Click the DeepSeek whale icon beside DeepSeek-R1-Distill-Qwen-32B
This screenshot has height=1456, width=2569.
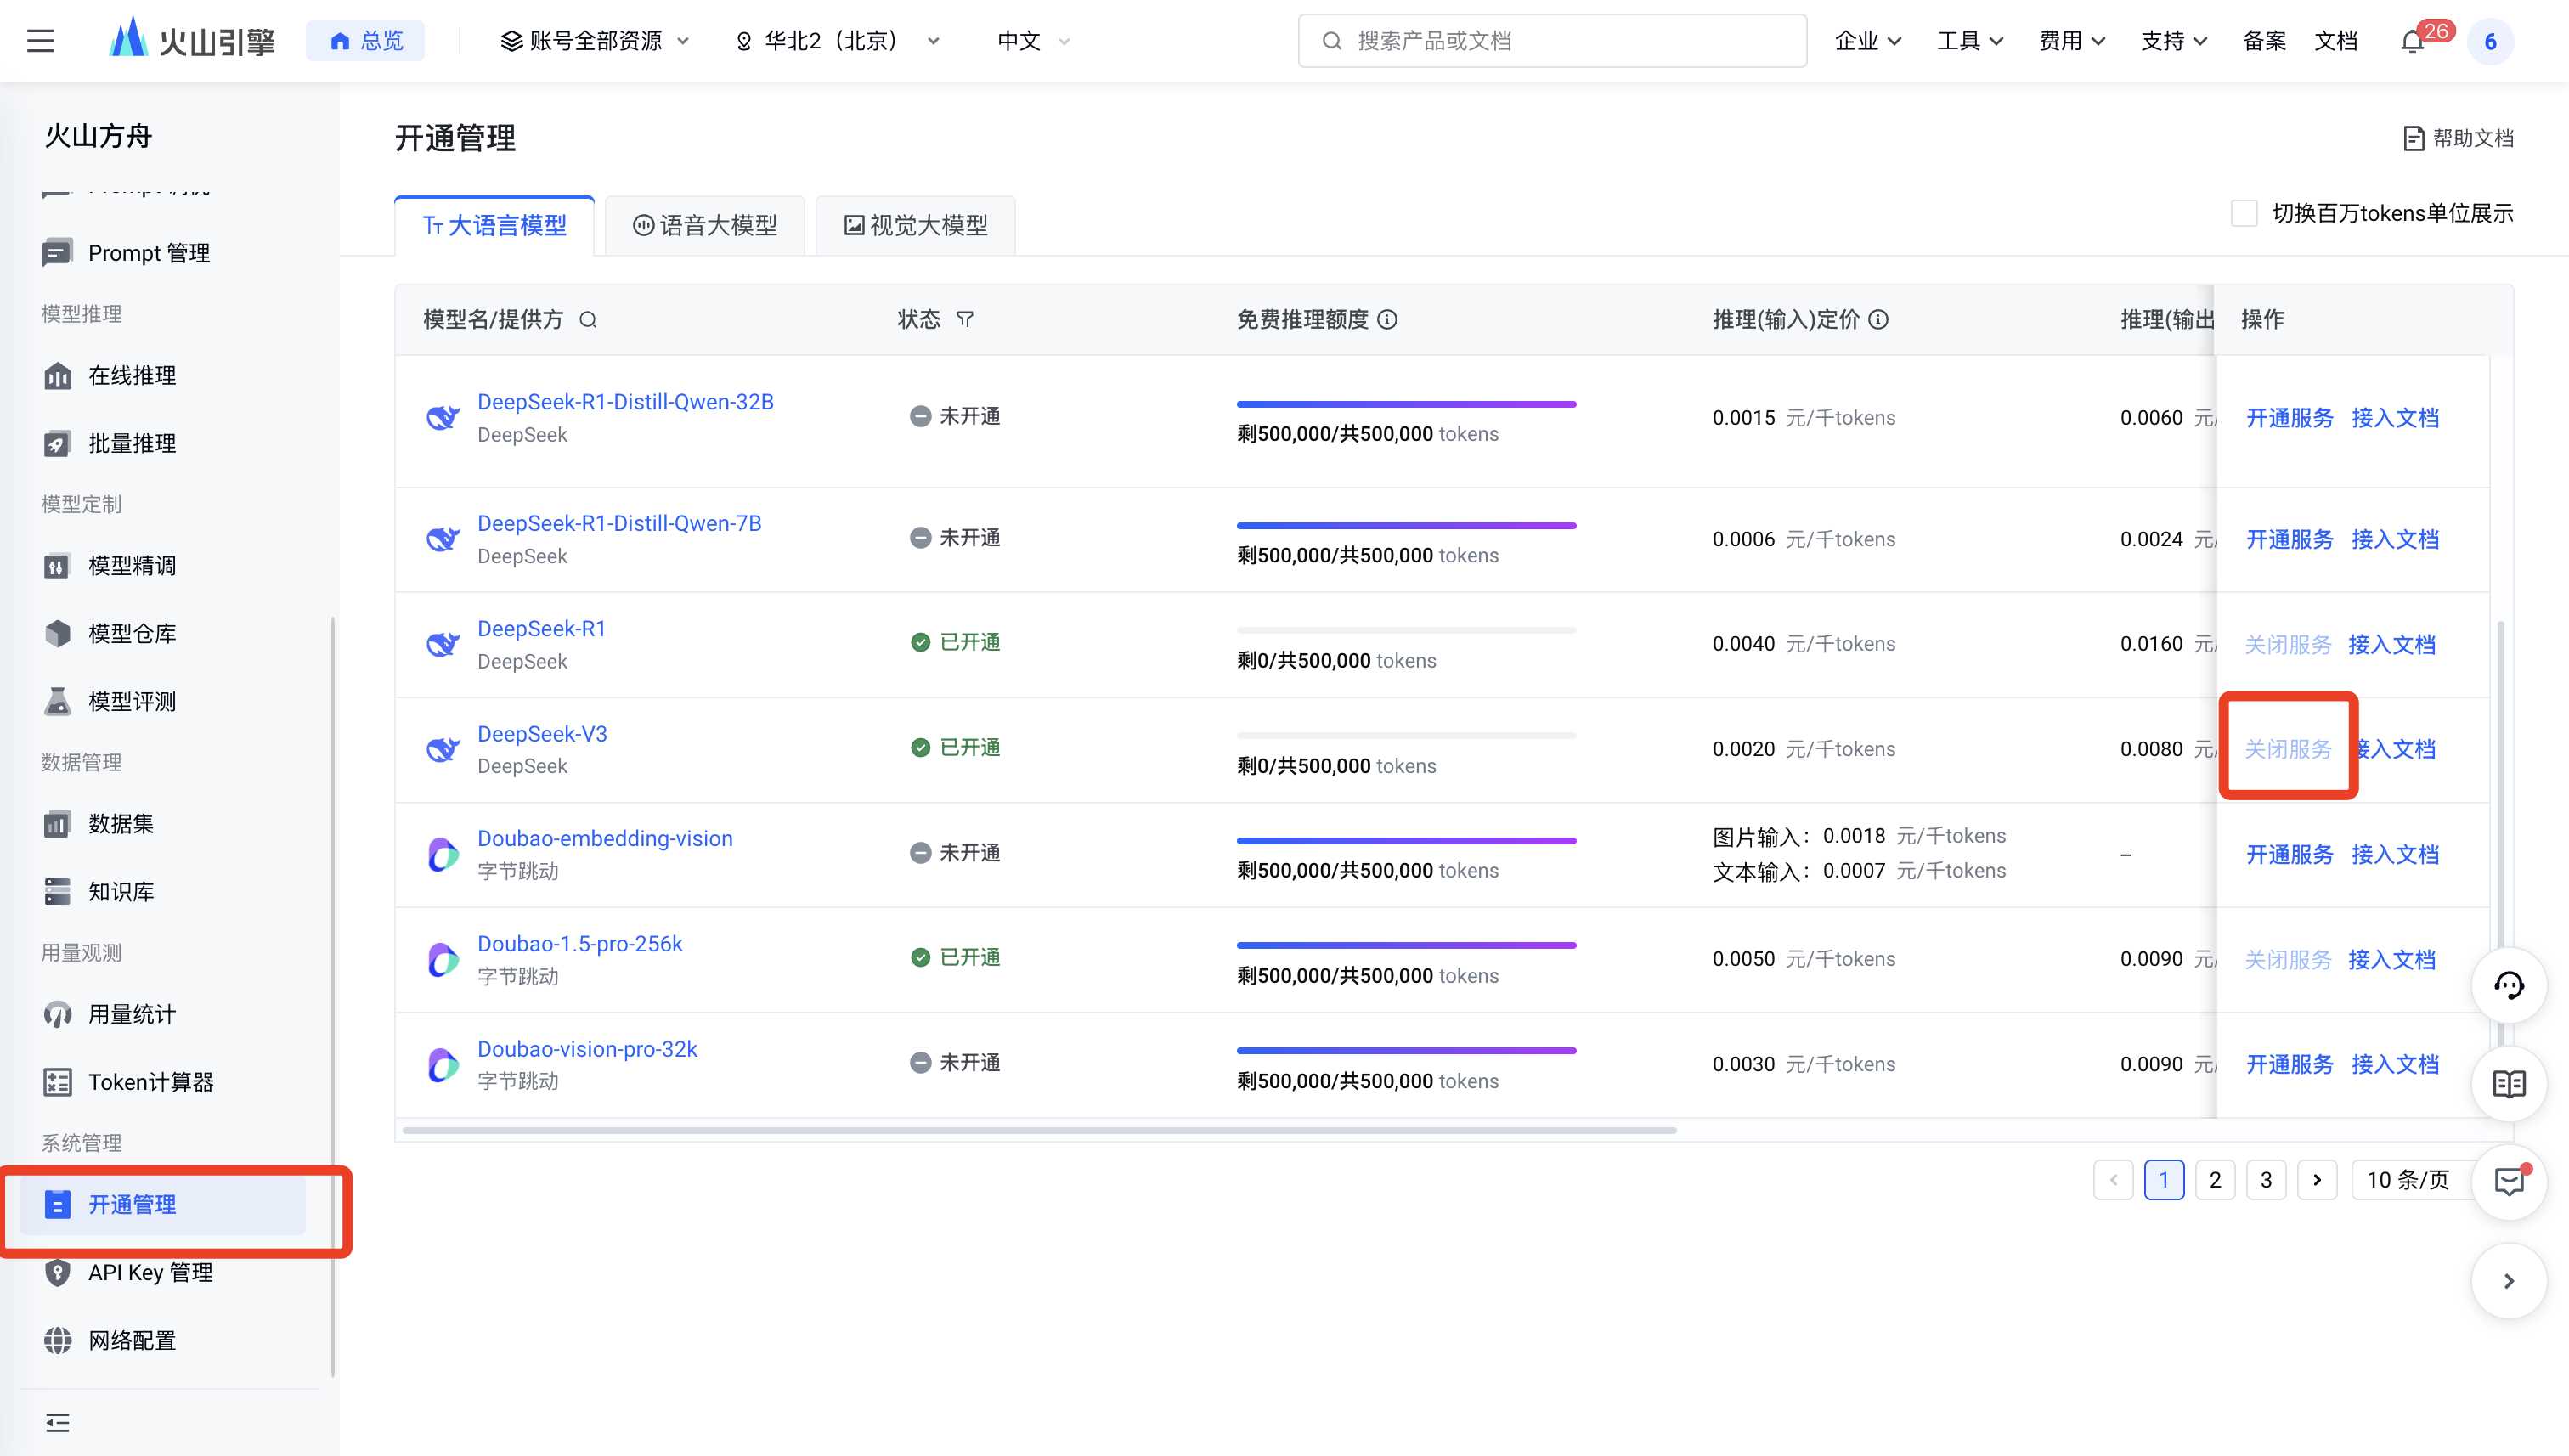[x=443, y=417]
